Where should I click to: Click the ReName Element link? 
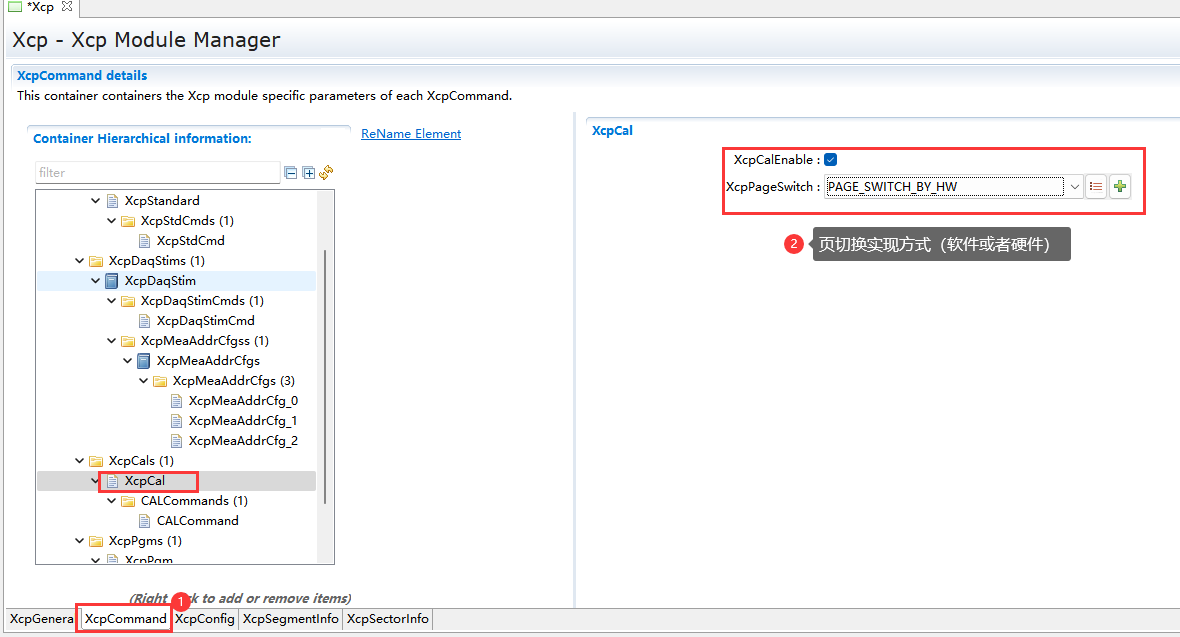[x=411, y=134]
